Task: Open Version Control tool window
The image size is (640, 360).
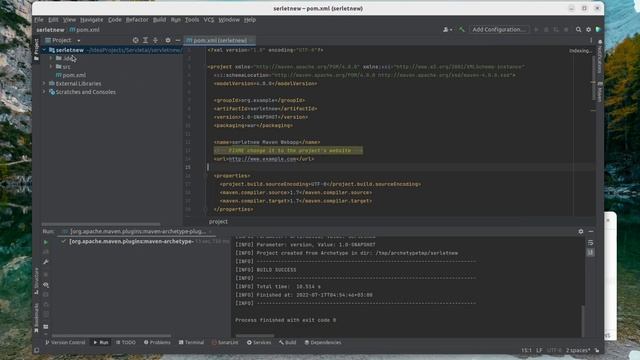Action: tap(65, 342)
